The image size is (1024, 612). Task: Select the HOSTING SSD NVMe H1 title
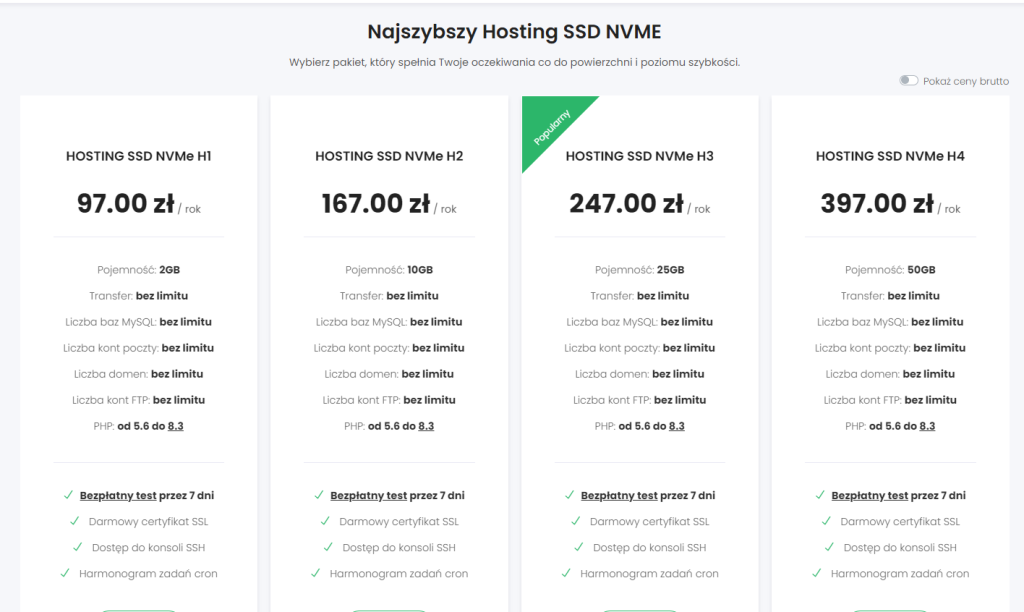point(138,156)
